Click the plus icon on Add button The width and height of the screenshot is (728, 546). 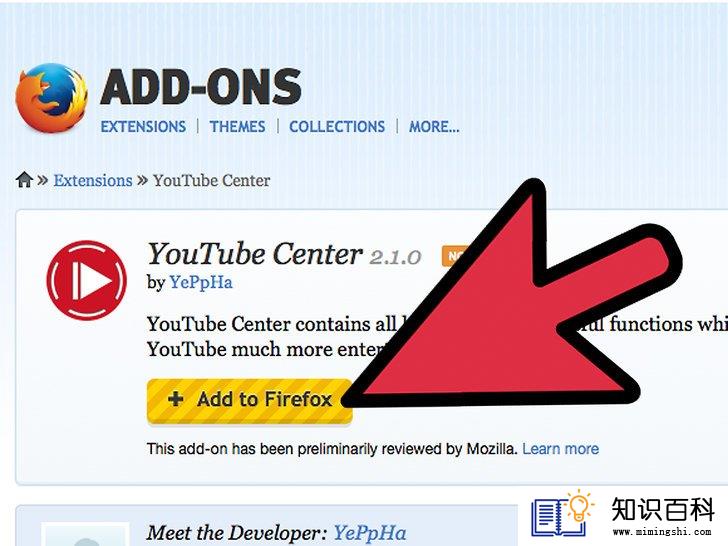click(x=176, y=399)
